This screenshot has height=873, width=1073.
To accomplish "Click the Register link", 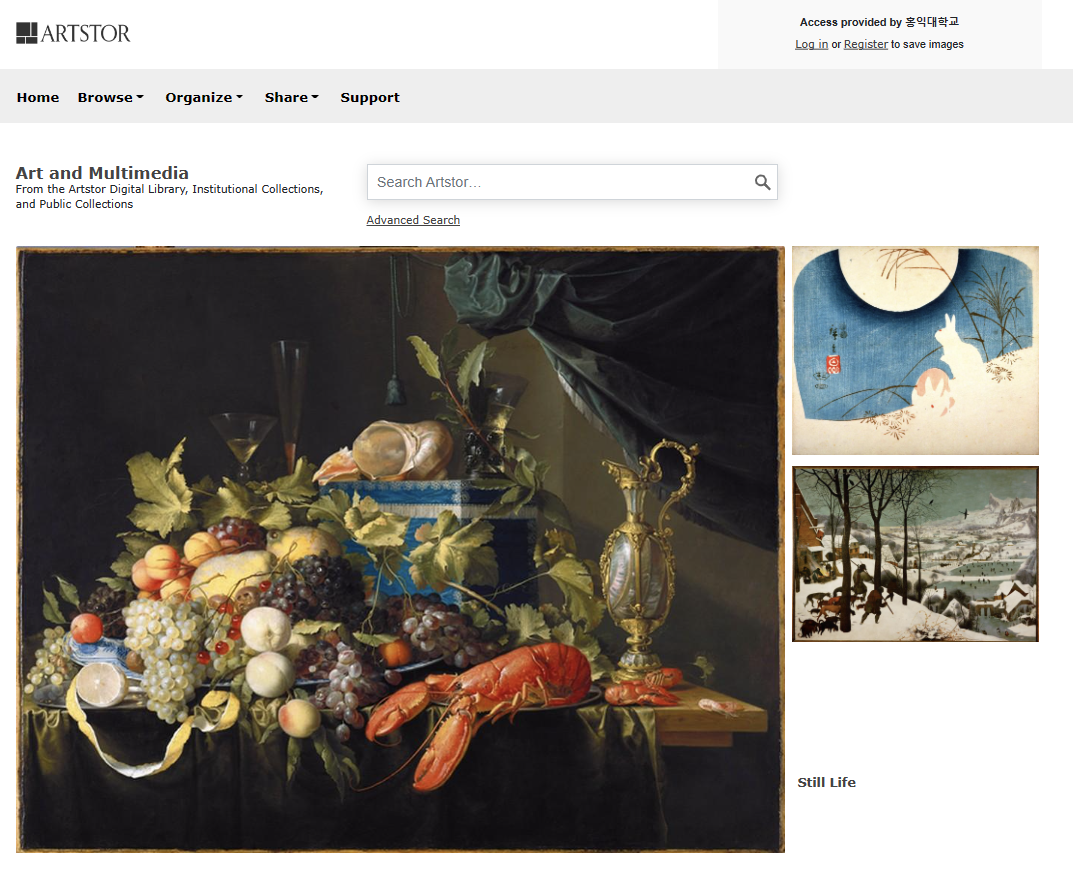I will click(x=866, y=44).
